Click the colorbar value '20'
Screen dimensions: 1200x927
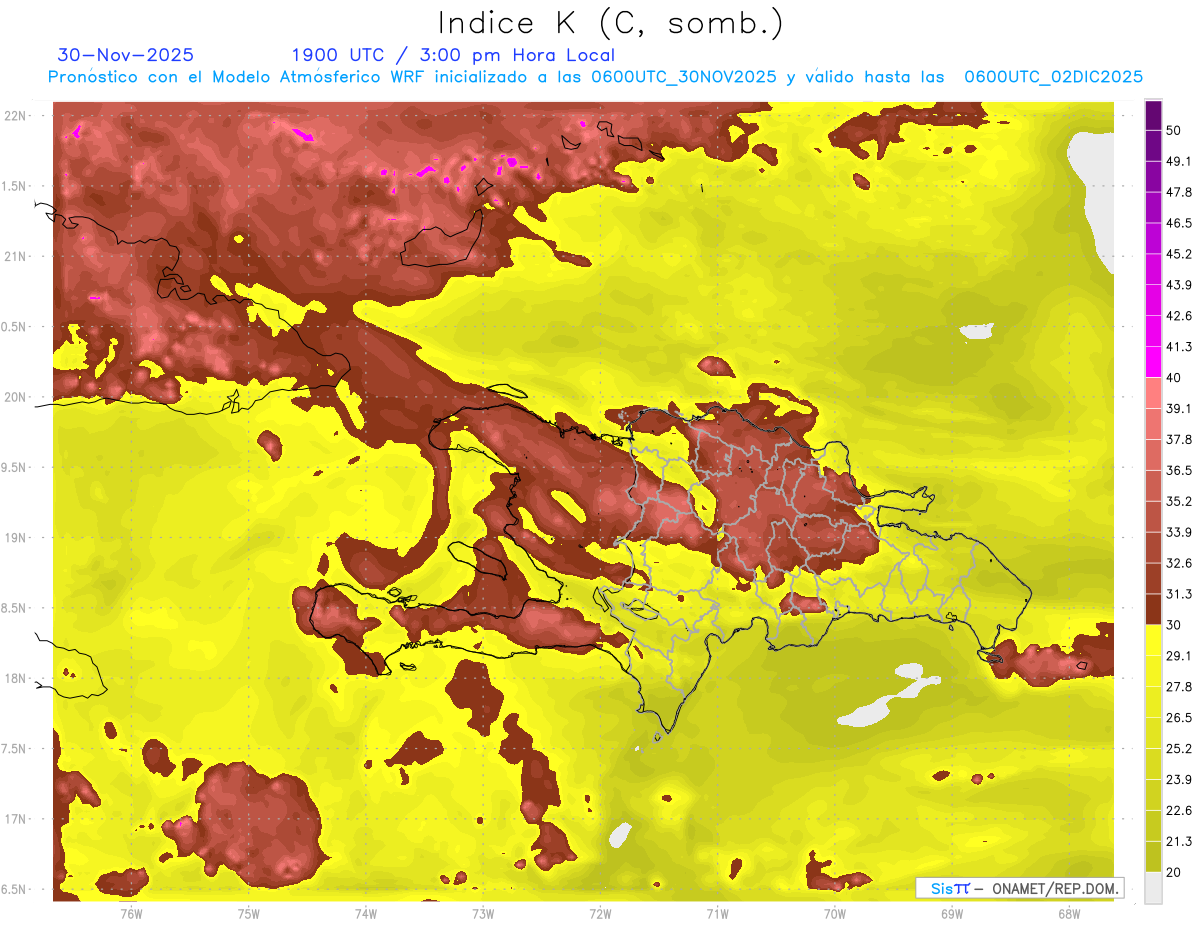[x=1173, y=872]
